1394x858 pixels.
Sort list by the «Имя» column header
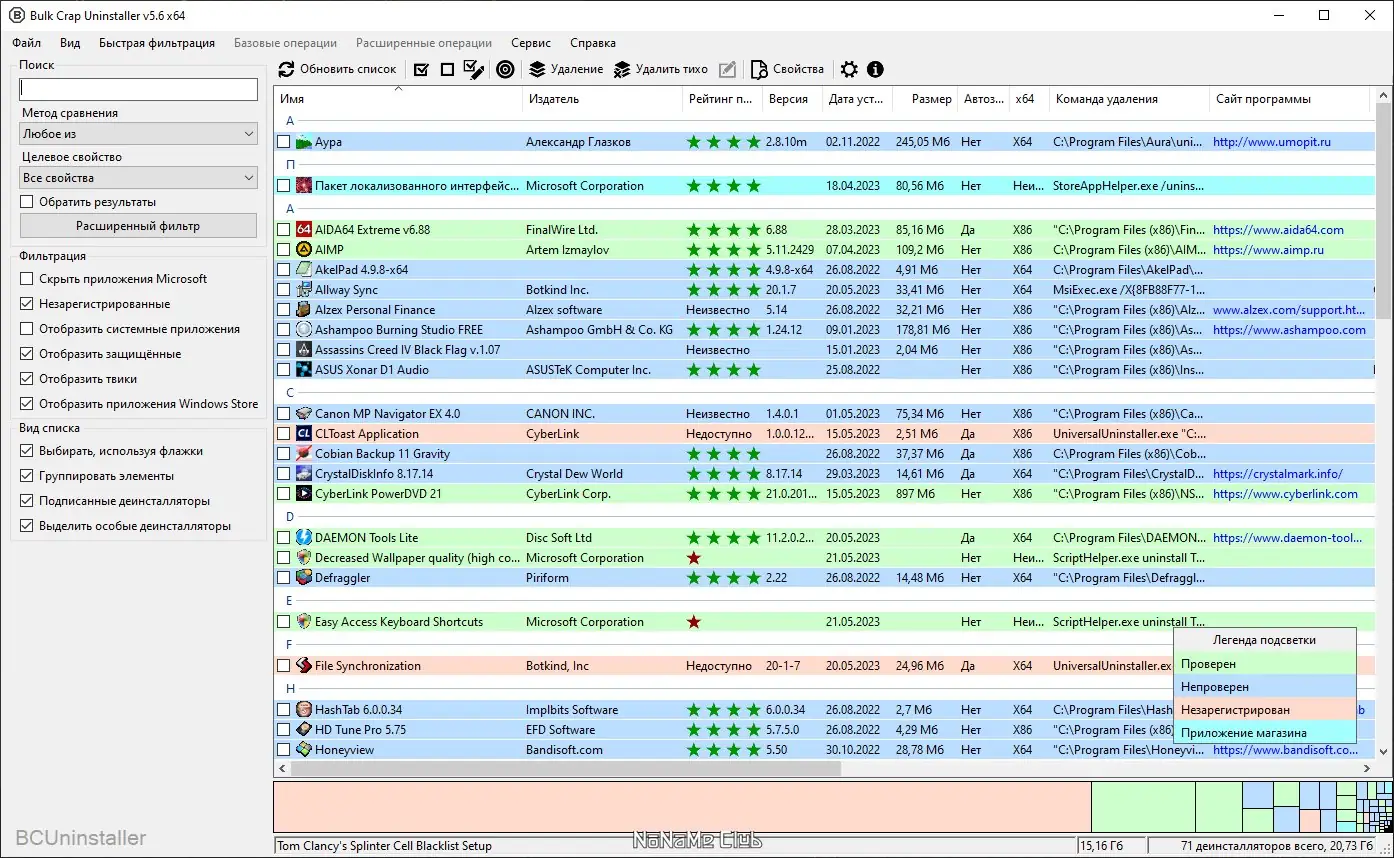(x=398, y=99)
